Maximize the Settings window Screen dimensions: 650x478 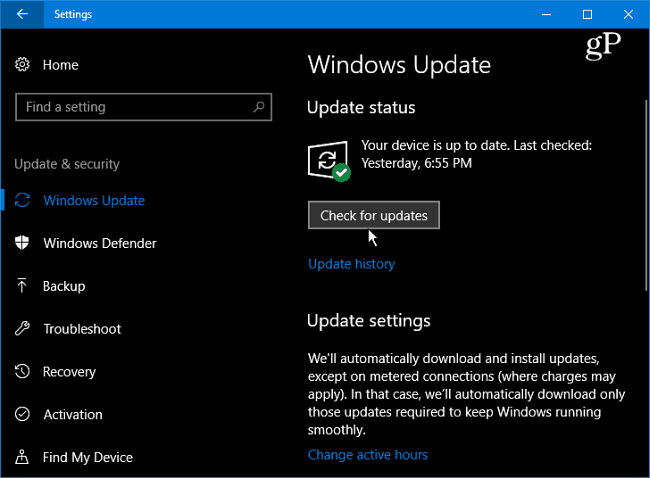click(x=587, y=15)
